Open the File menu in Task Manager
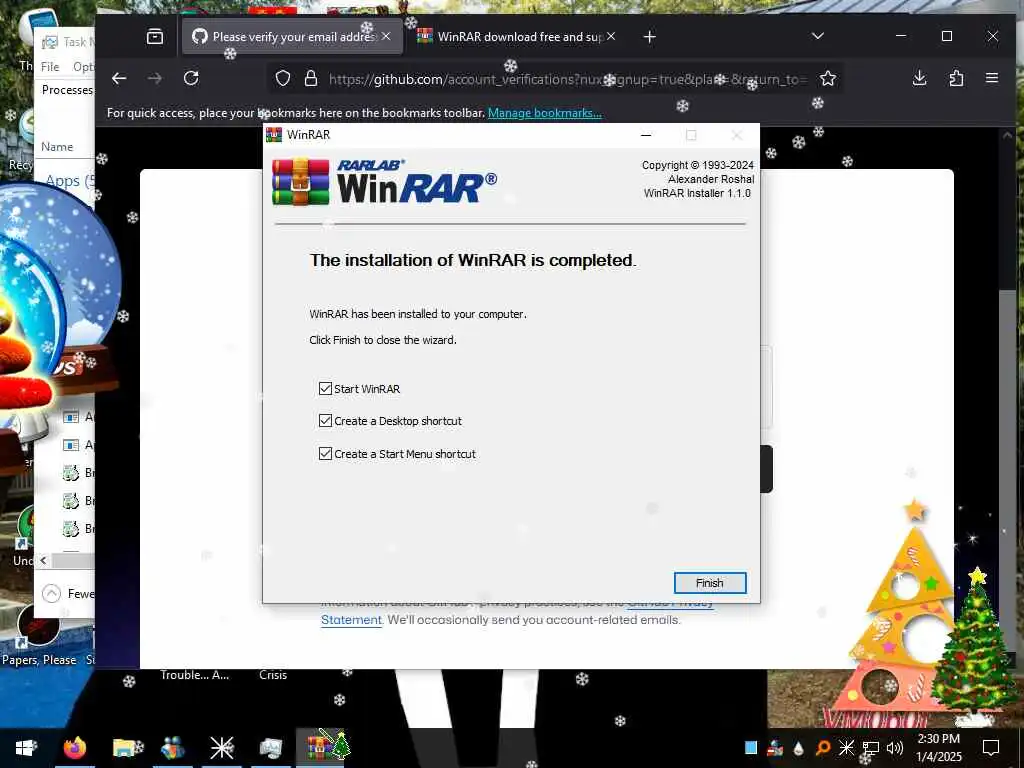This screenshot has height=768, width=1024. click(x=50, y=67)
